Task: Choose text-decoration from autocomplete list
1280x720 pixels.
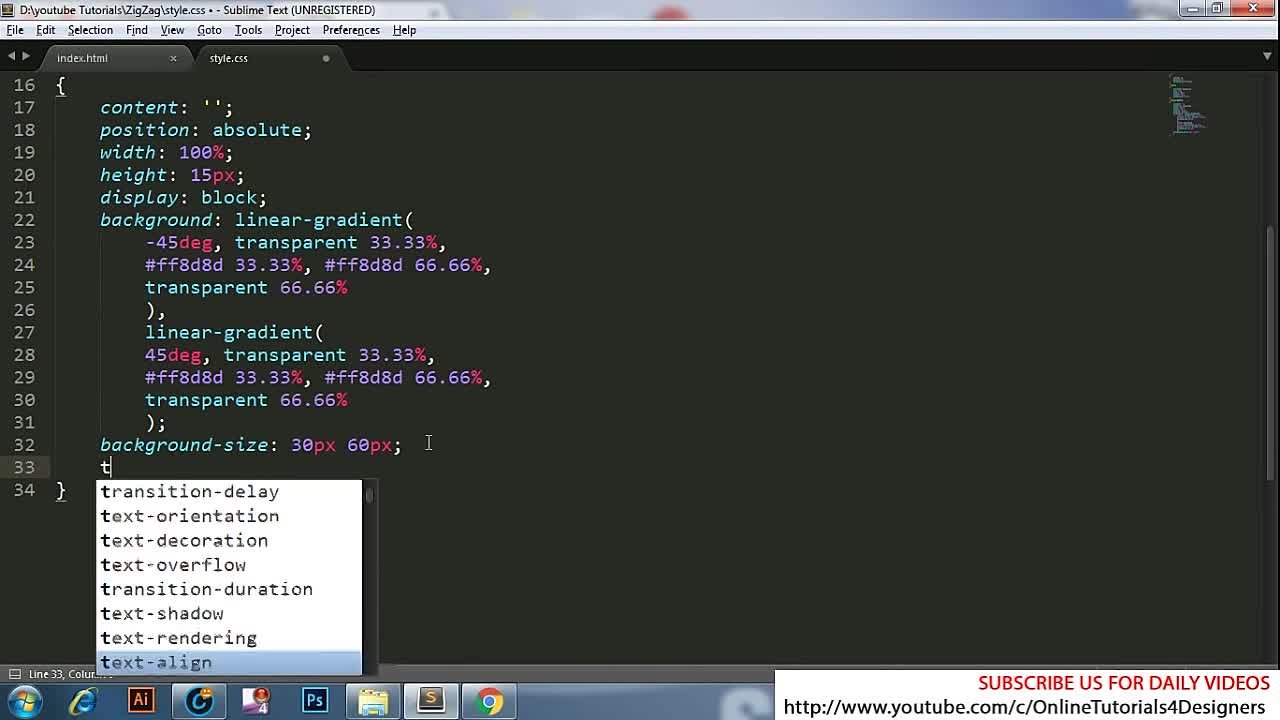Action: [x=229, y=541]
